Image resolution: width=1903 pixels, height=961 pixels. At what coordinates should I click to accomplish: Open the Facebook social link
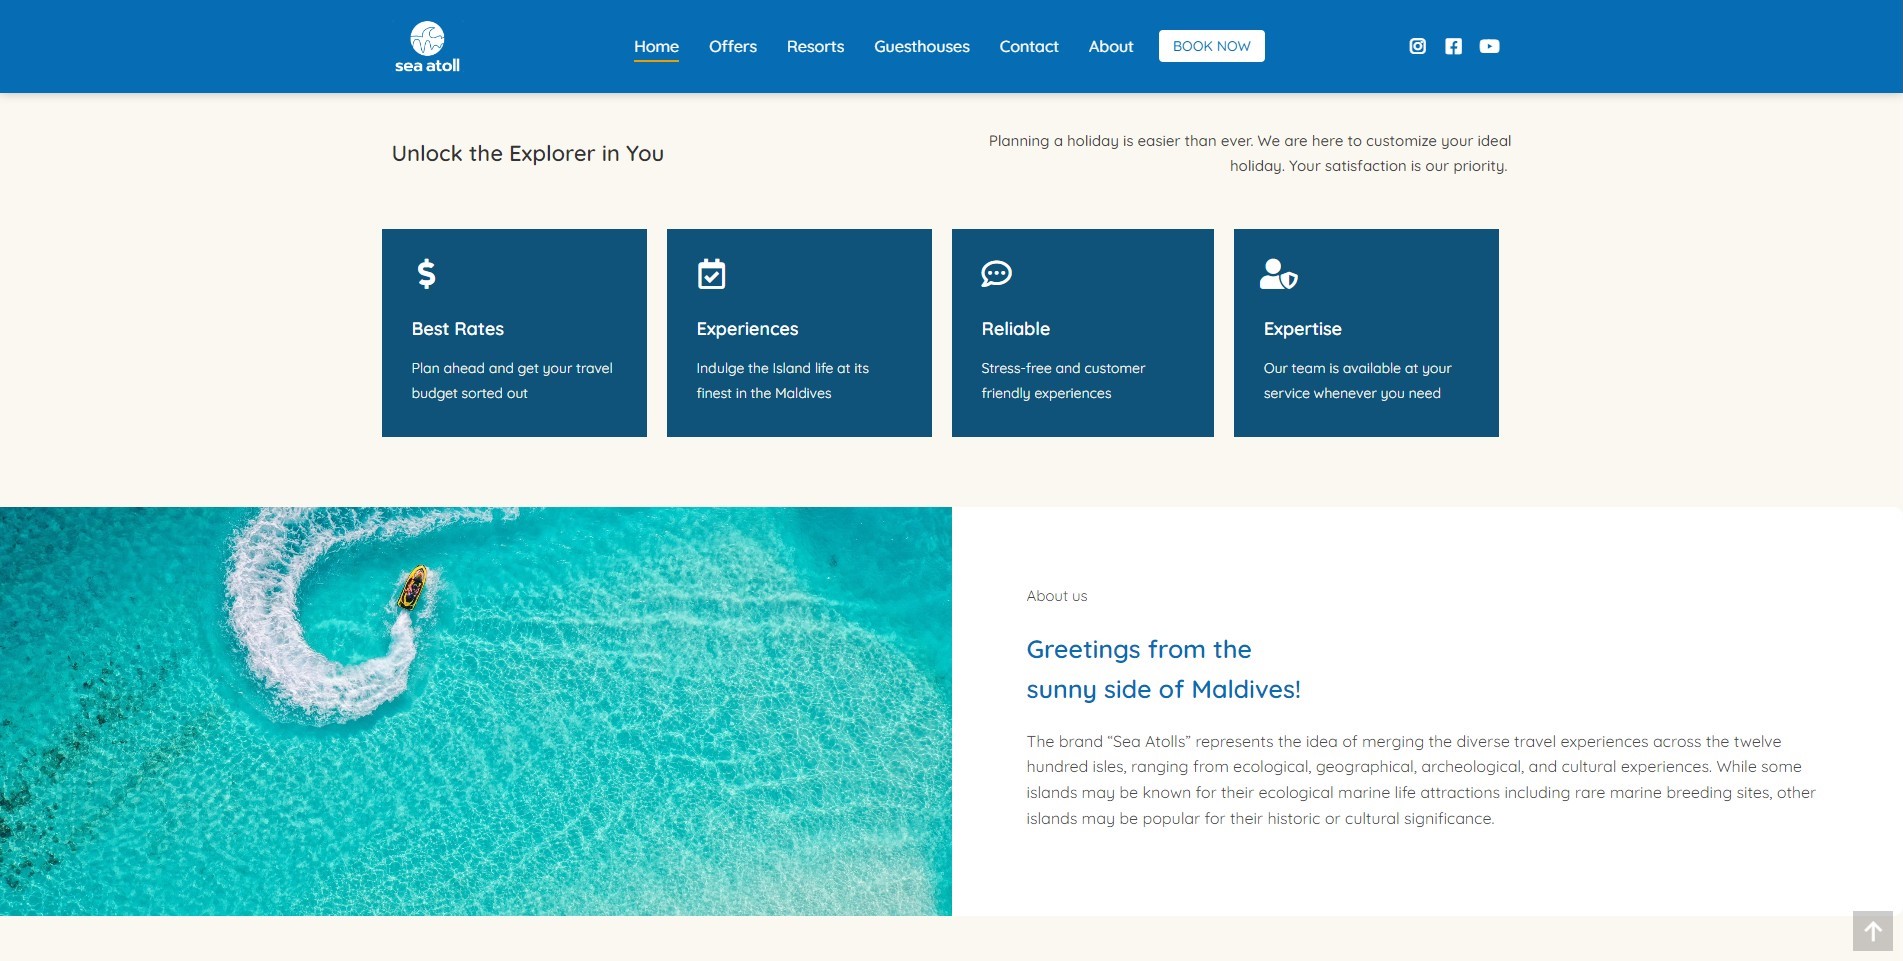(x=1453, y=46)
